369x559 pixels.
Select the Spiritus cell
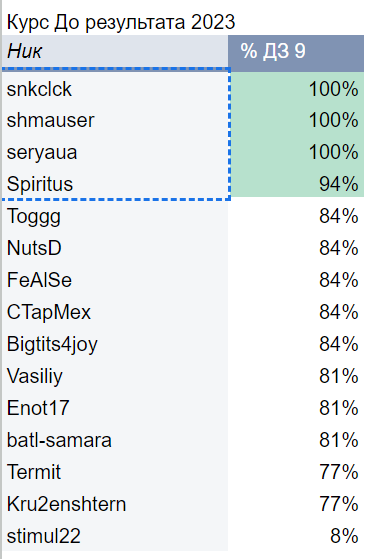115,184
